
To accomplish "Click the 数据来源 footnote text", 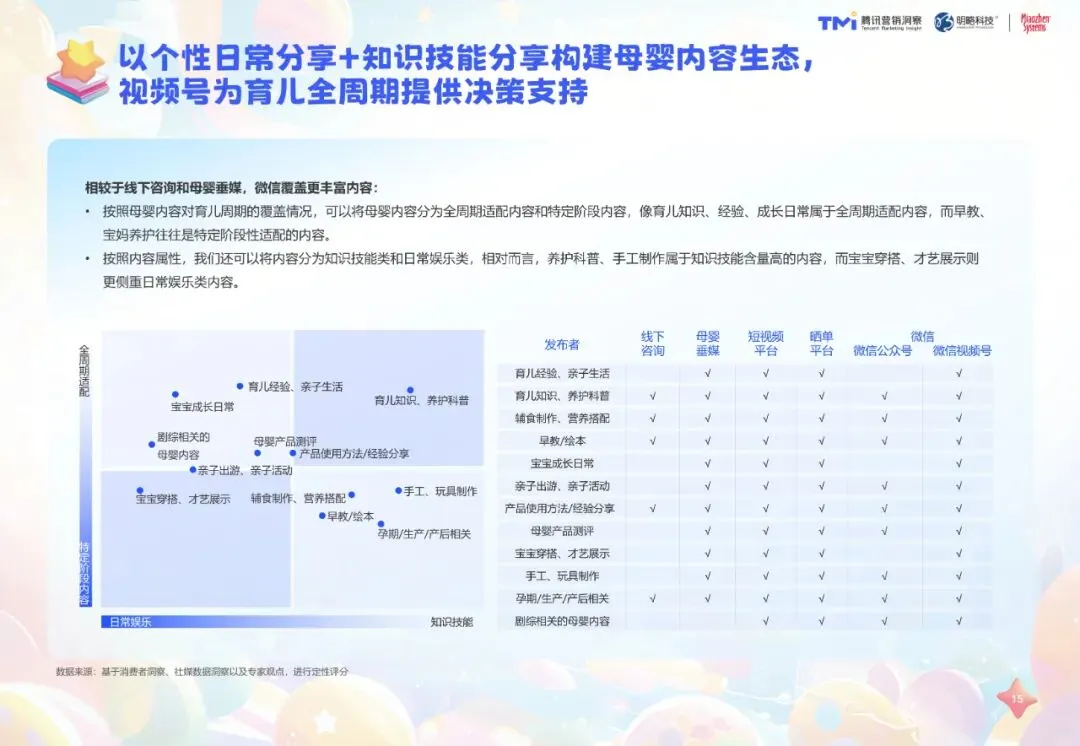I will [x=202, y=671].
